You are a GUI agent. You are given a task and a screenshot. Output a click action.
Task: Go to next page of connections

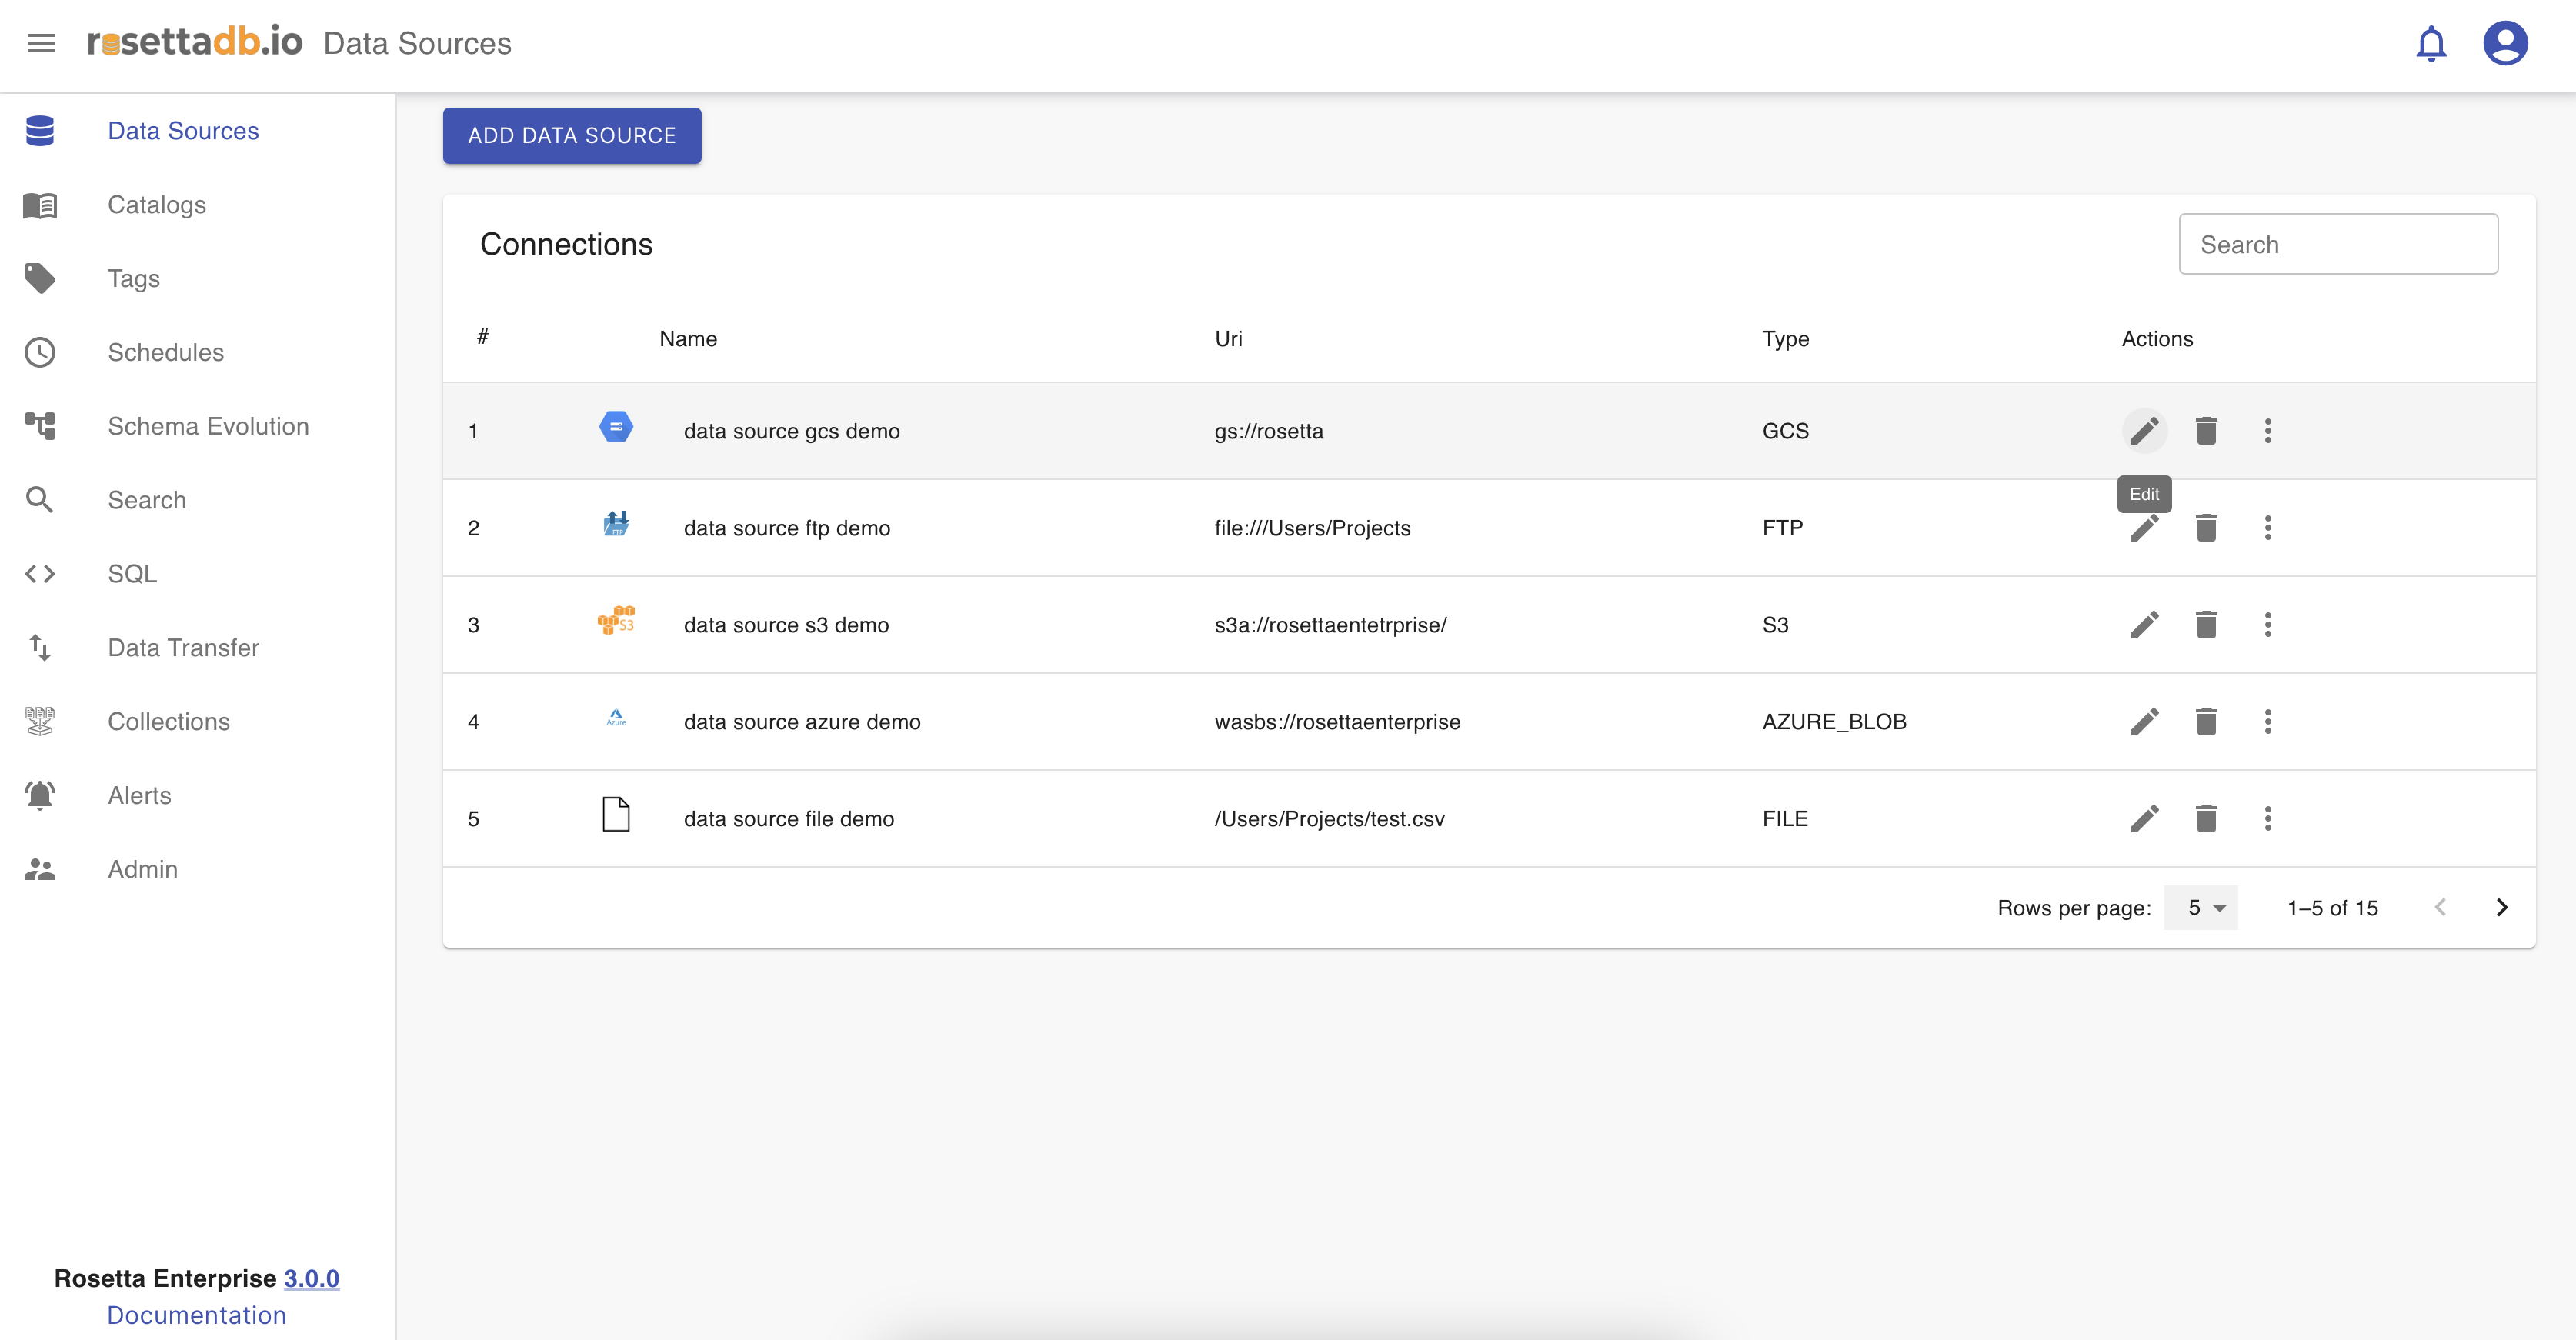click(2501, 908)
